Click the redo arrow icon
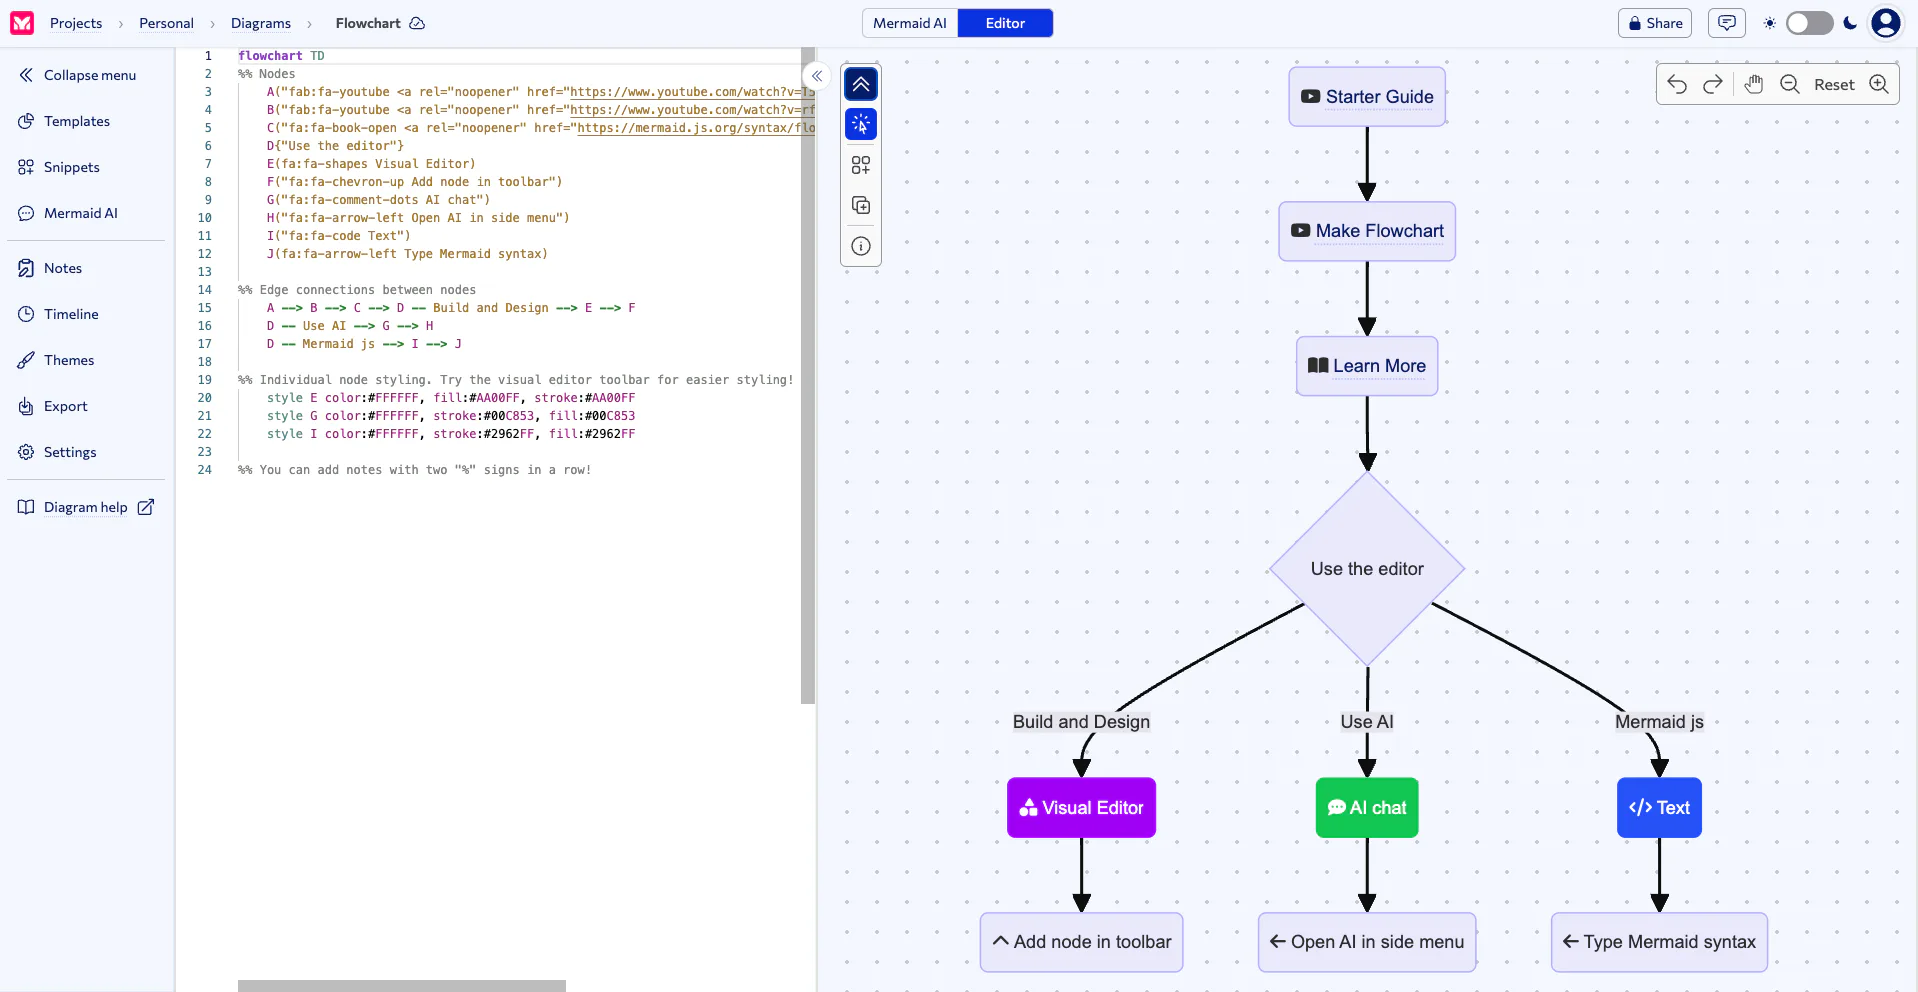The height and width of the screenshot is (992, 1918). 1713,85
